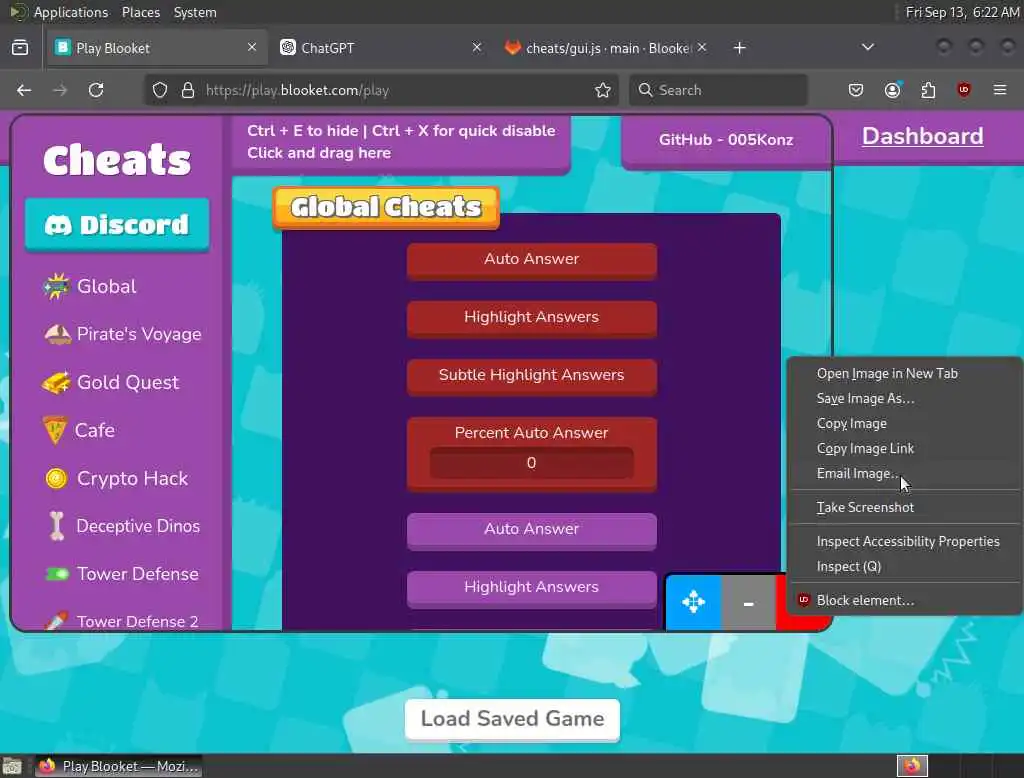Image resolution: width=1024 pixels, height=778 pixels.
Task: Select Gold Quest cheats
Action: click(x=110, y=382)
